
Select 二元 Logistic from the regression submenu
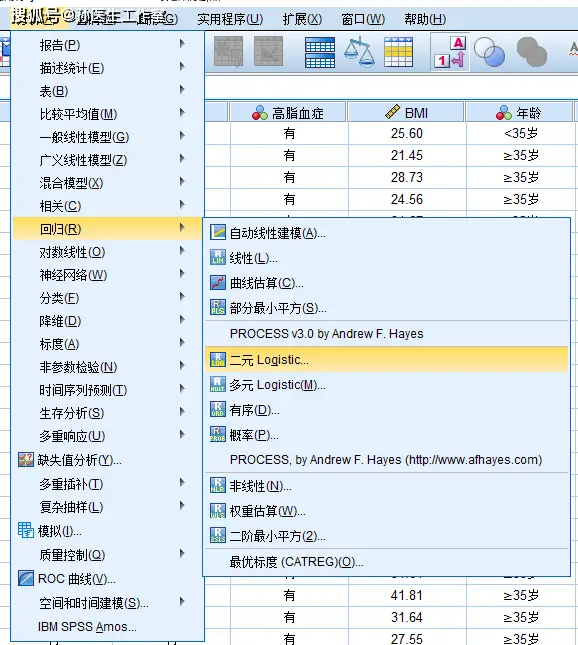(386, 360)
